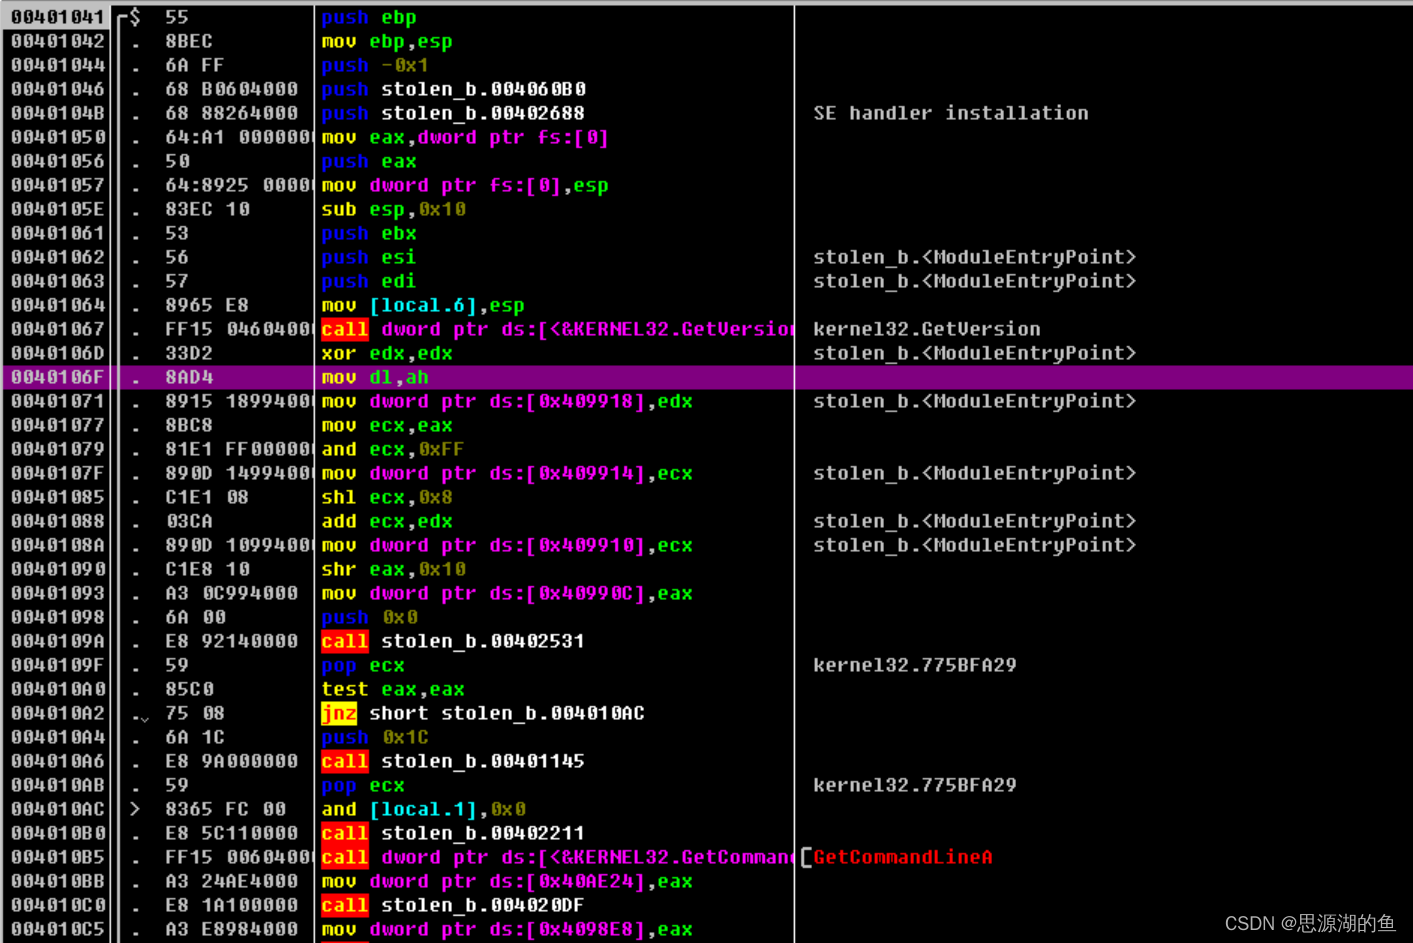Click the "mov ecx,eax" instruction
1413x943 pixels.
tap(387, 425)
